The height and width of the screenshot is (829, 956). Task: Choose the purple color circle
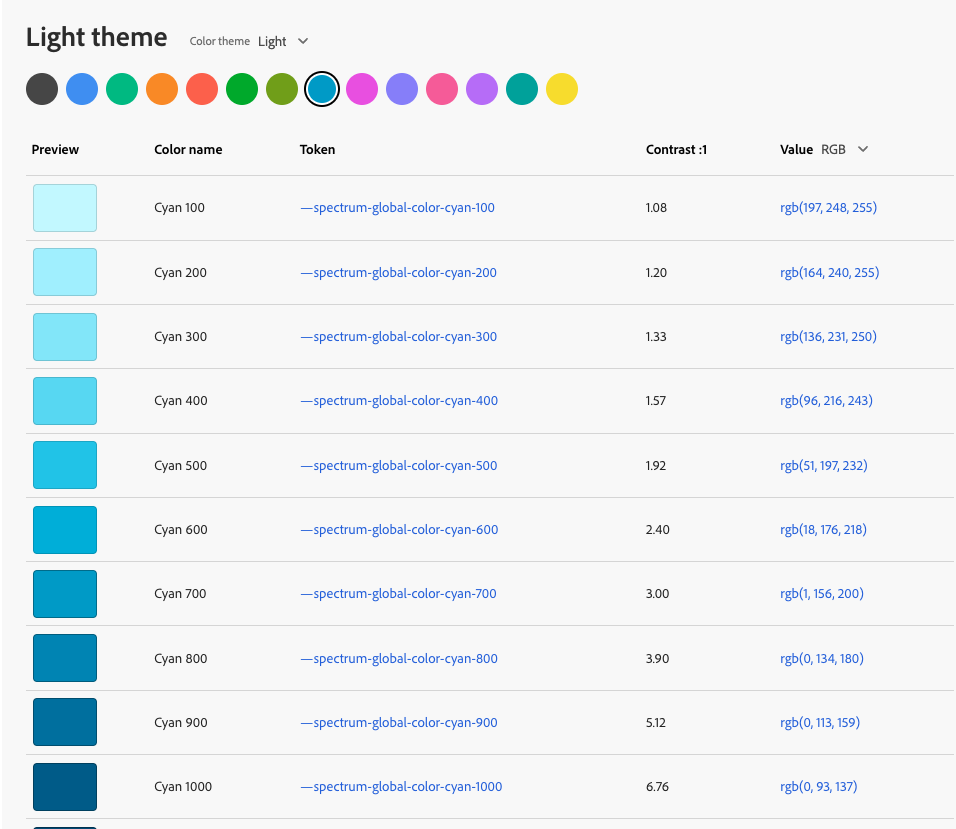[x=482, y=89]
